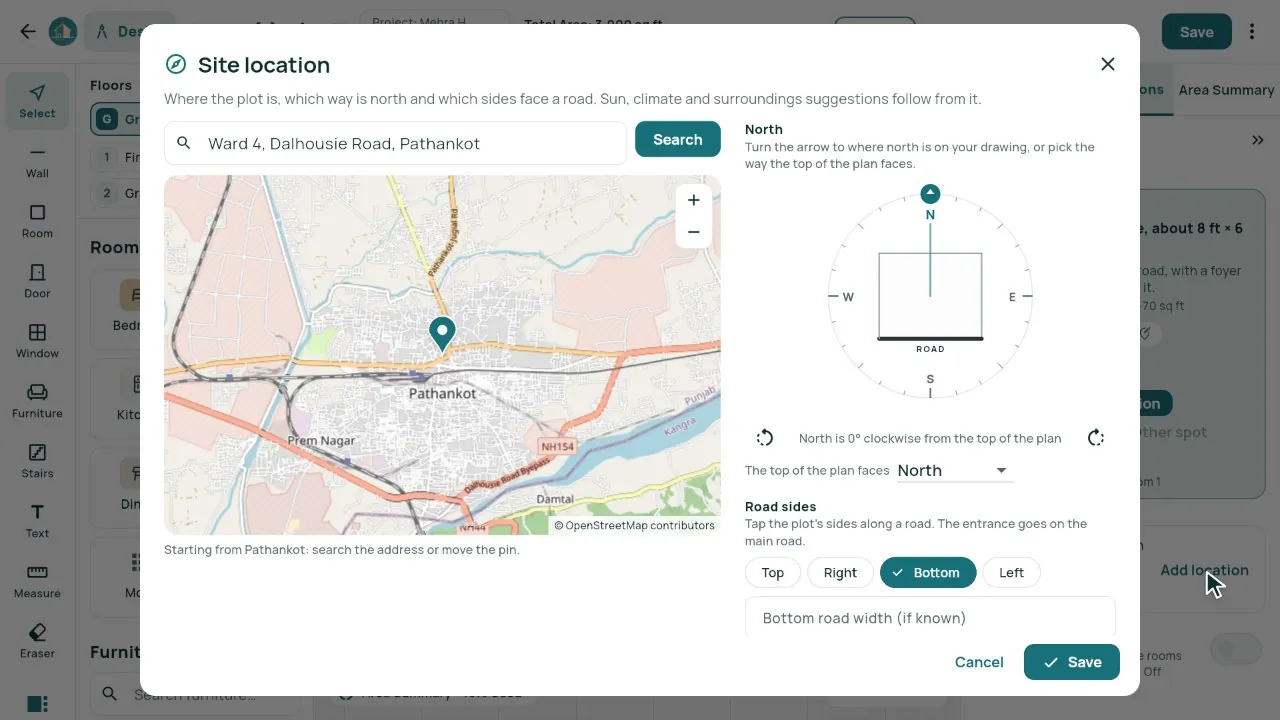Go back using the arrow icon

point(28,32)
